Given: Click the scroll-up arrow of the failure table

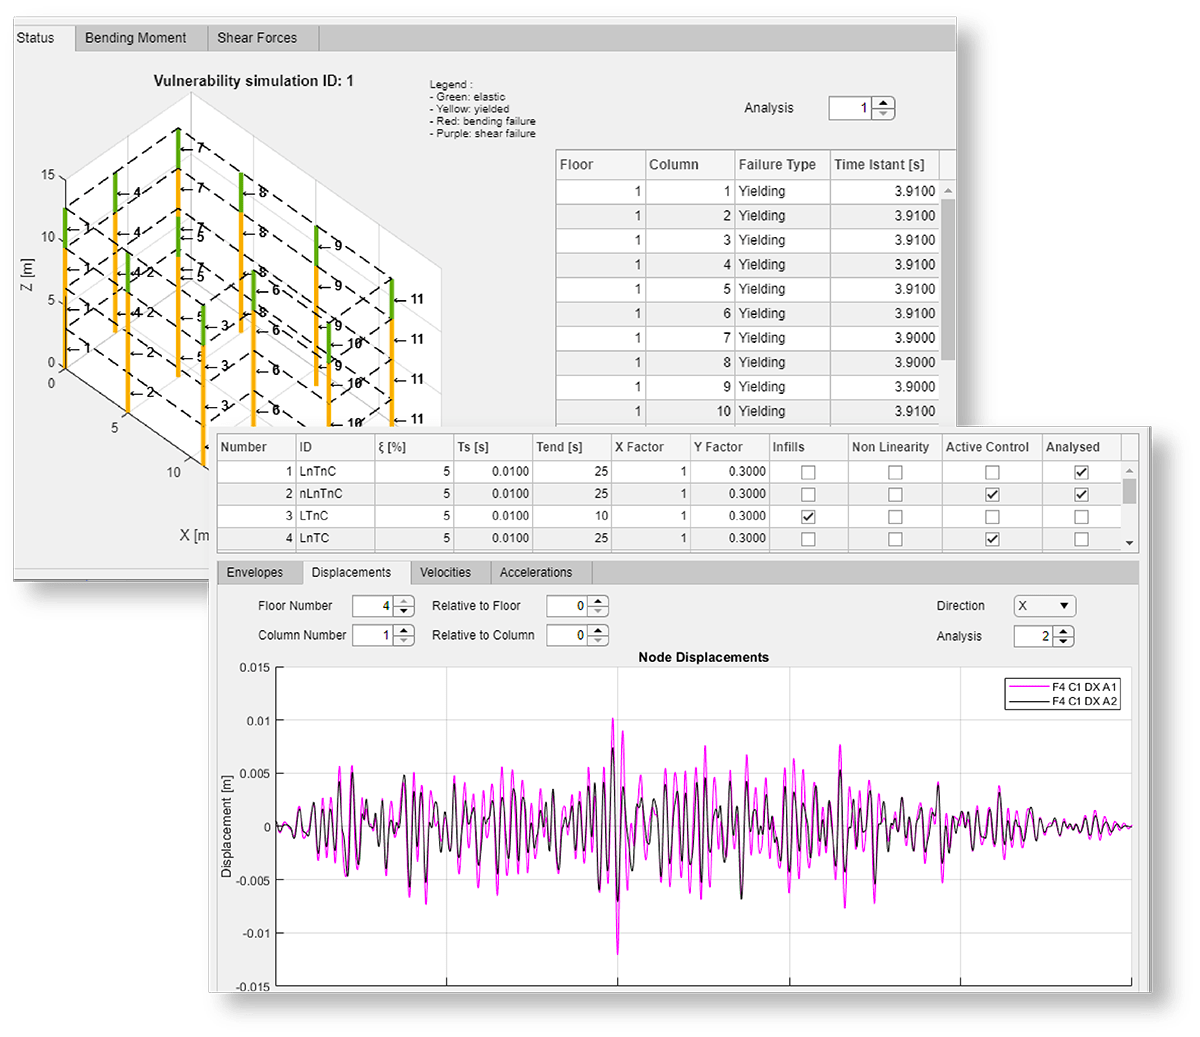Looking at the screenshot, I should 948,190.
